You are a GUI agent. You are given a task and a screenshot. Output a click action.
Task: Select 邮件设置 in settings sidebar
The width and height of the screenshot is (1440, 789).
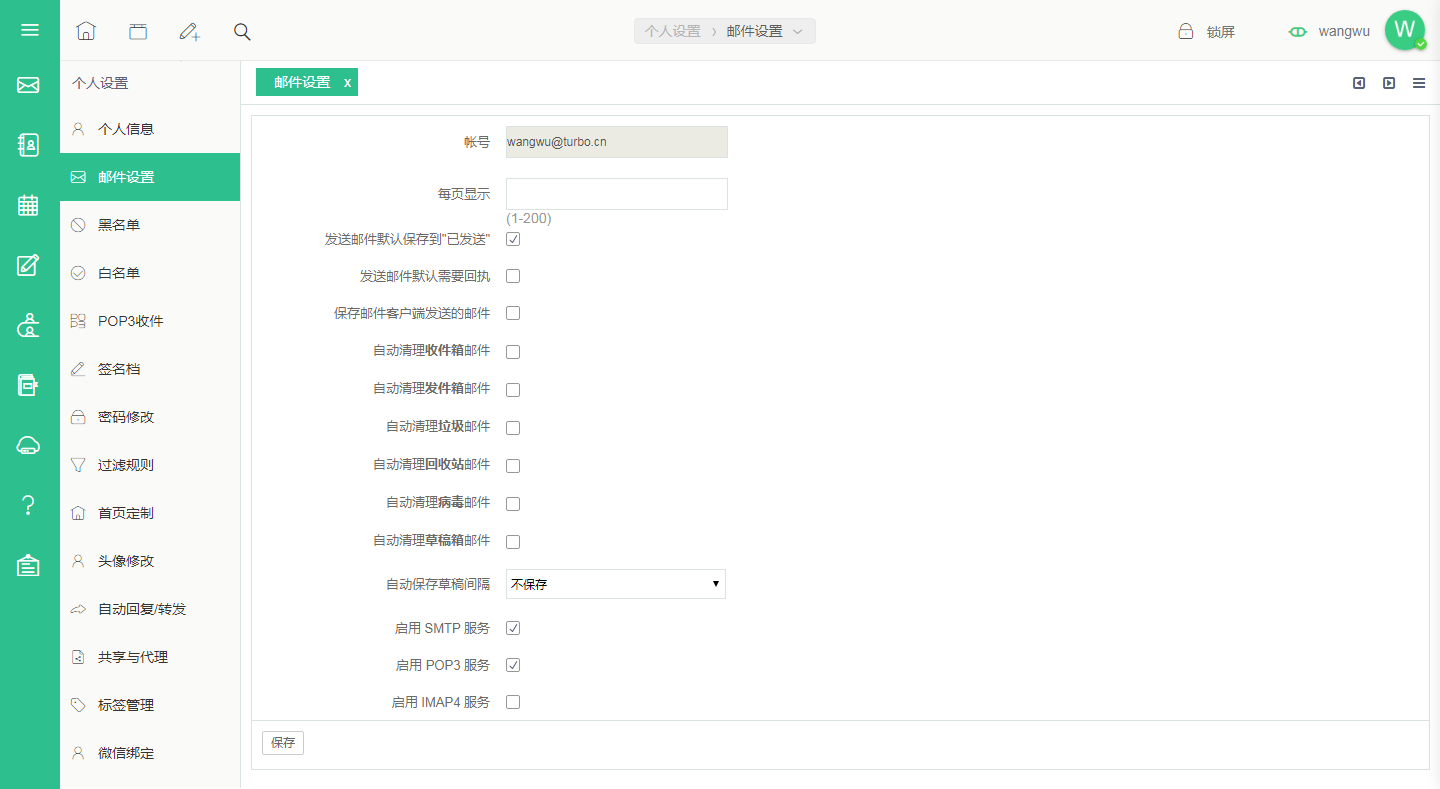[150, 177]
